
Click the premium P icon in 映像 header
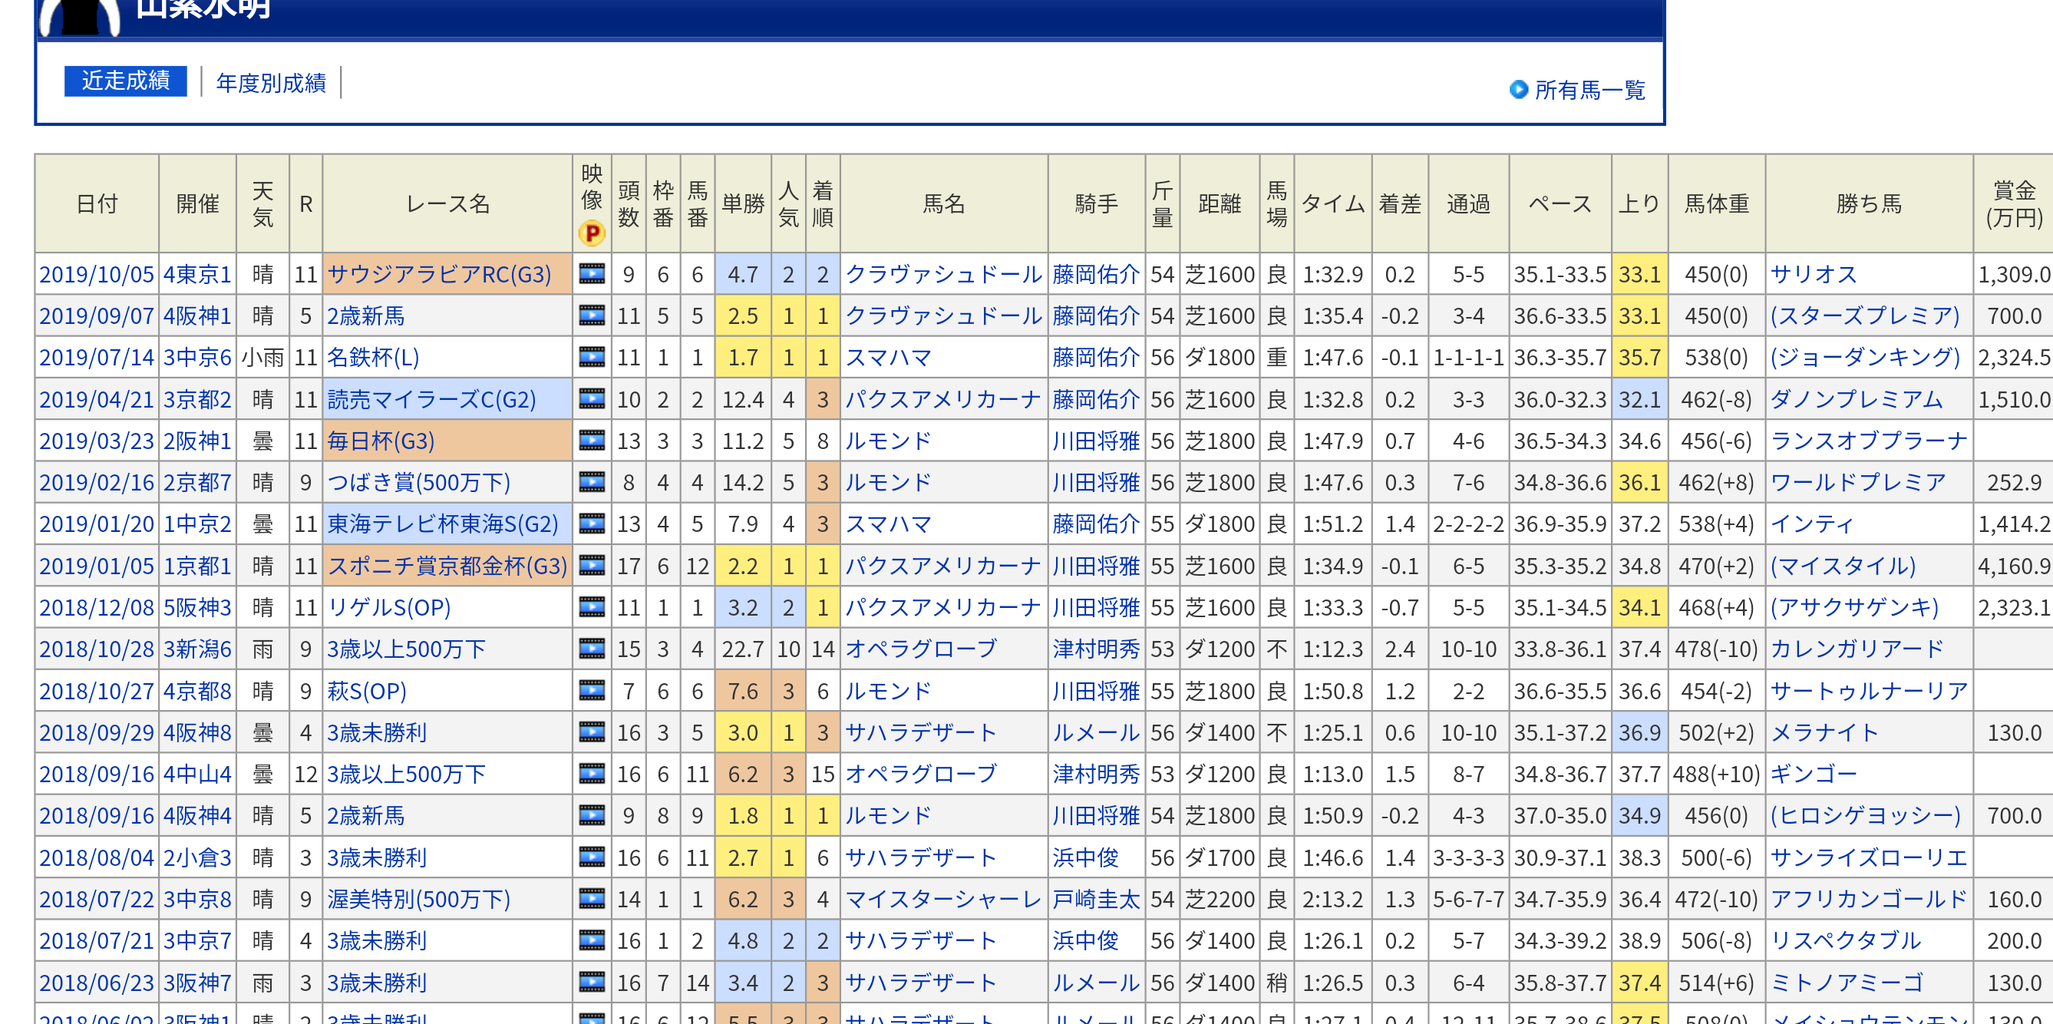(x=591, y=233)
